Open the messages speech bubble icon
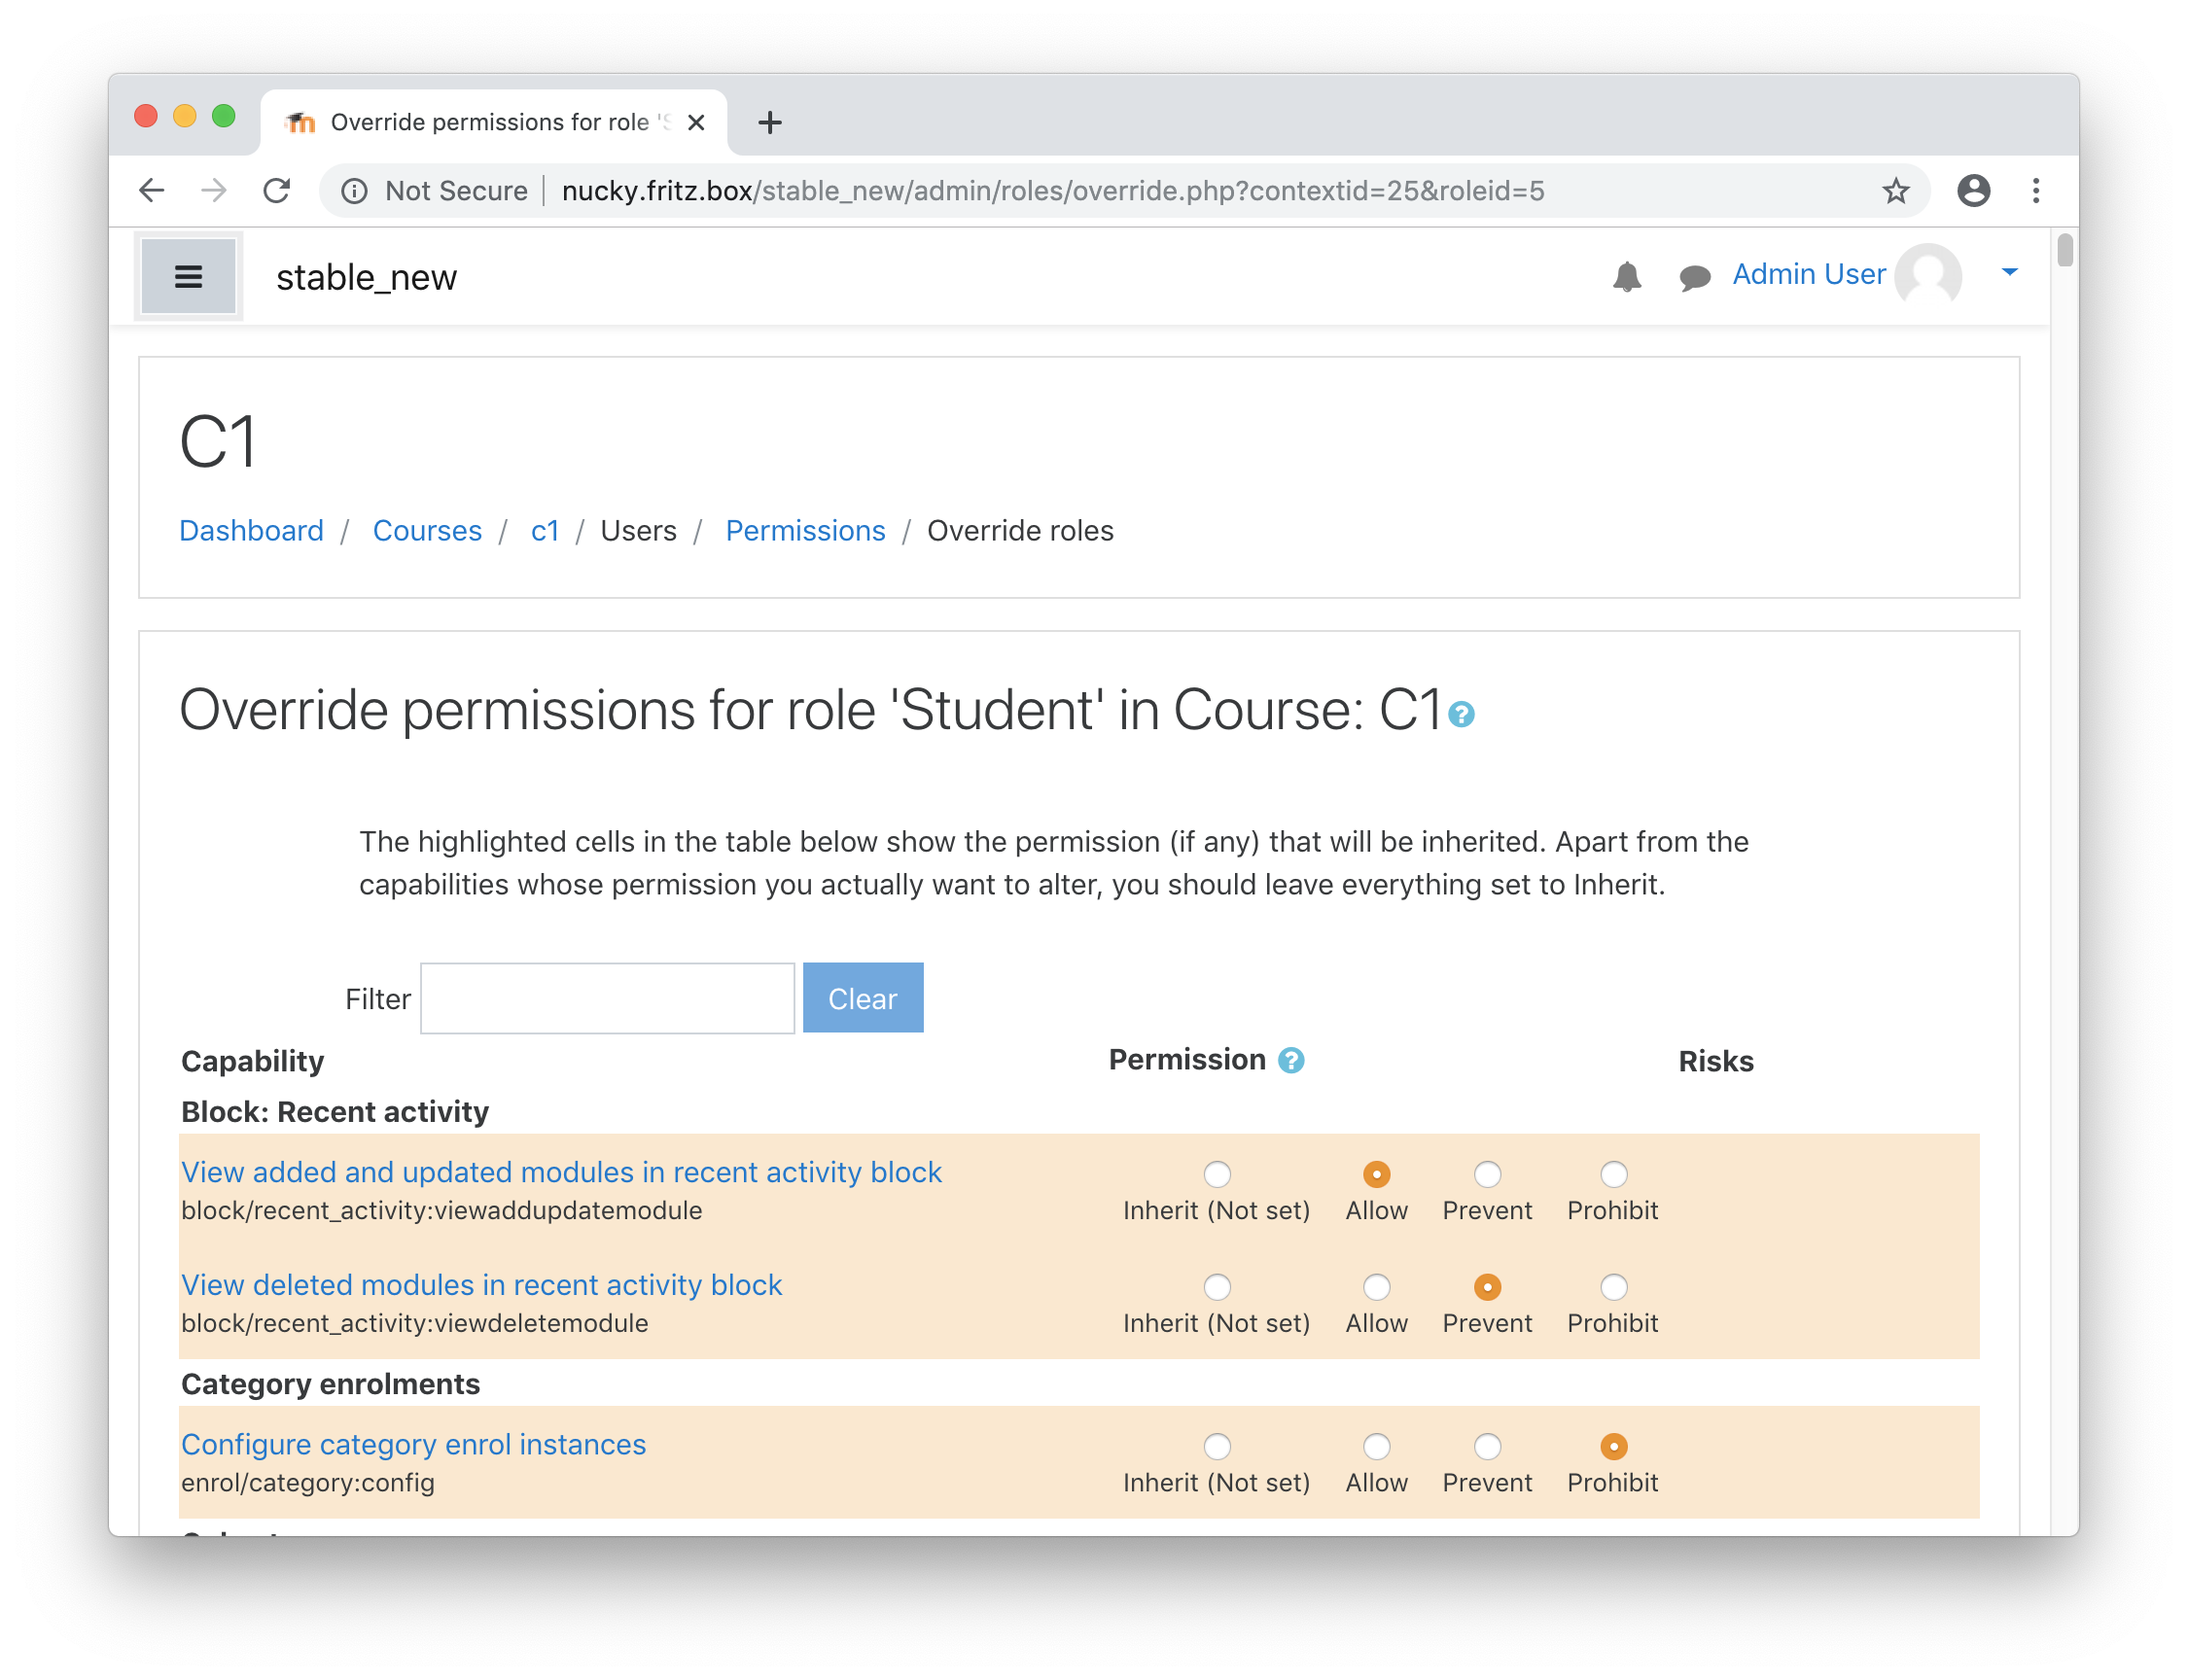This screenshot has width=2188, height=1680. pos(1694,277)
